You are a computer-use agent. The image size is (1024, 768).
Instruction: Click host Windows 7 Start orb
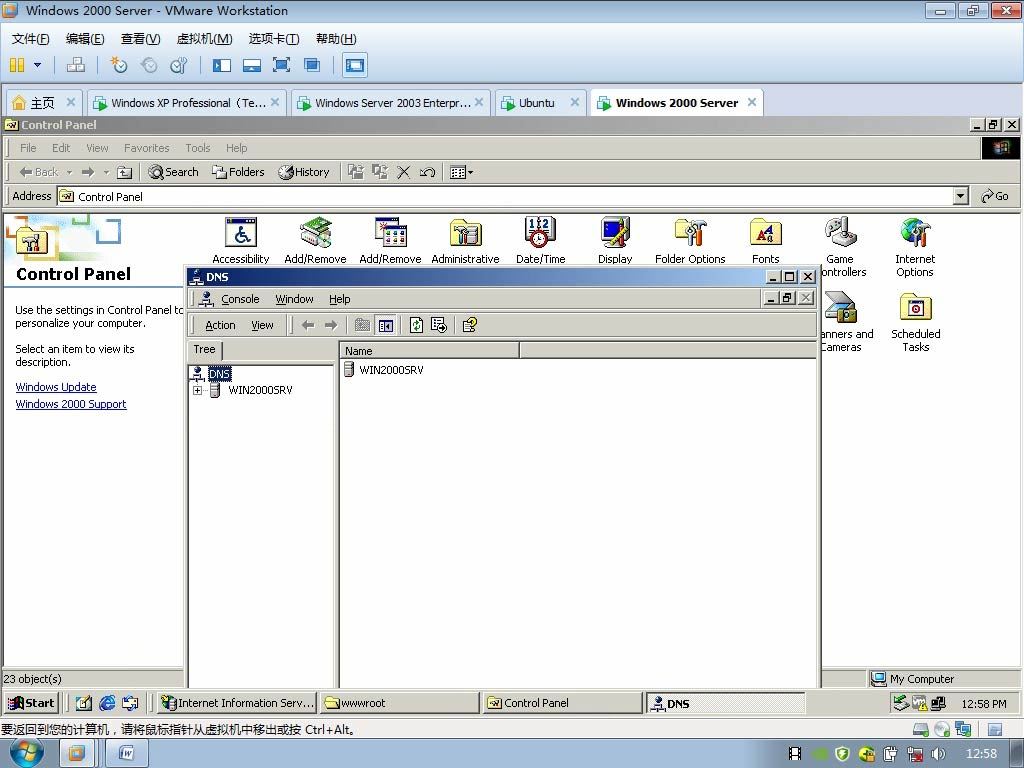tap(26, 753)
